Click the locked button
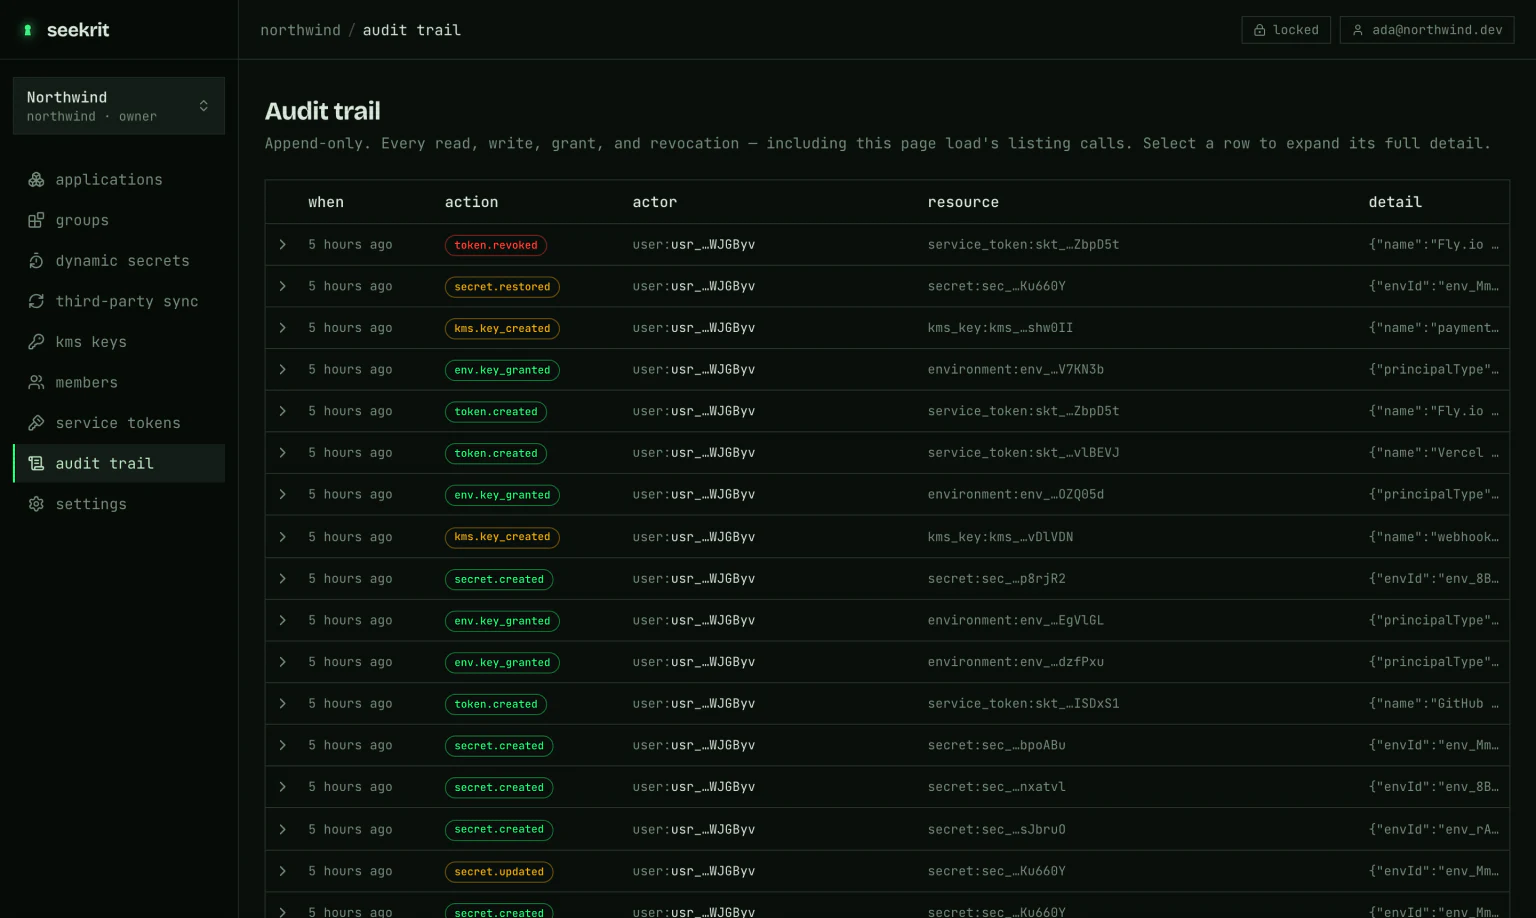Image resolution: width=1536 pixels, height=918 pixels. pos(1286,30)
